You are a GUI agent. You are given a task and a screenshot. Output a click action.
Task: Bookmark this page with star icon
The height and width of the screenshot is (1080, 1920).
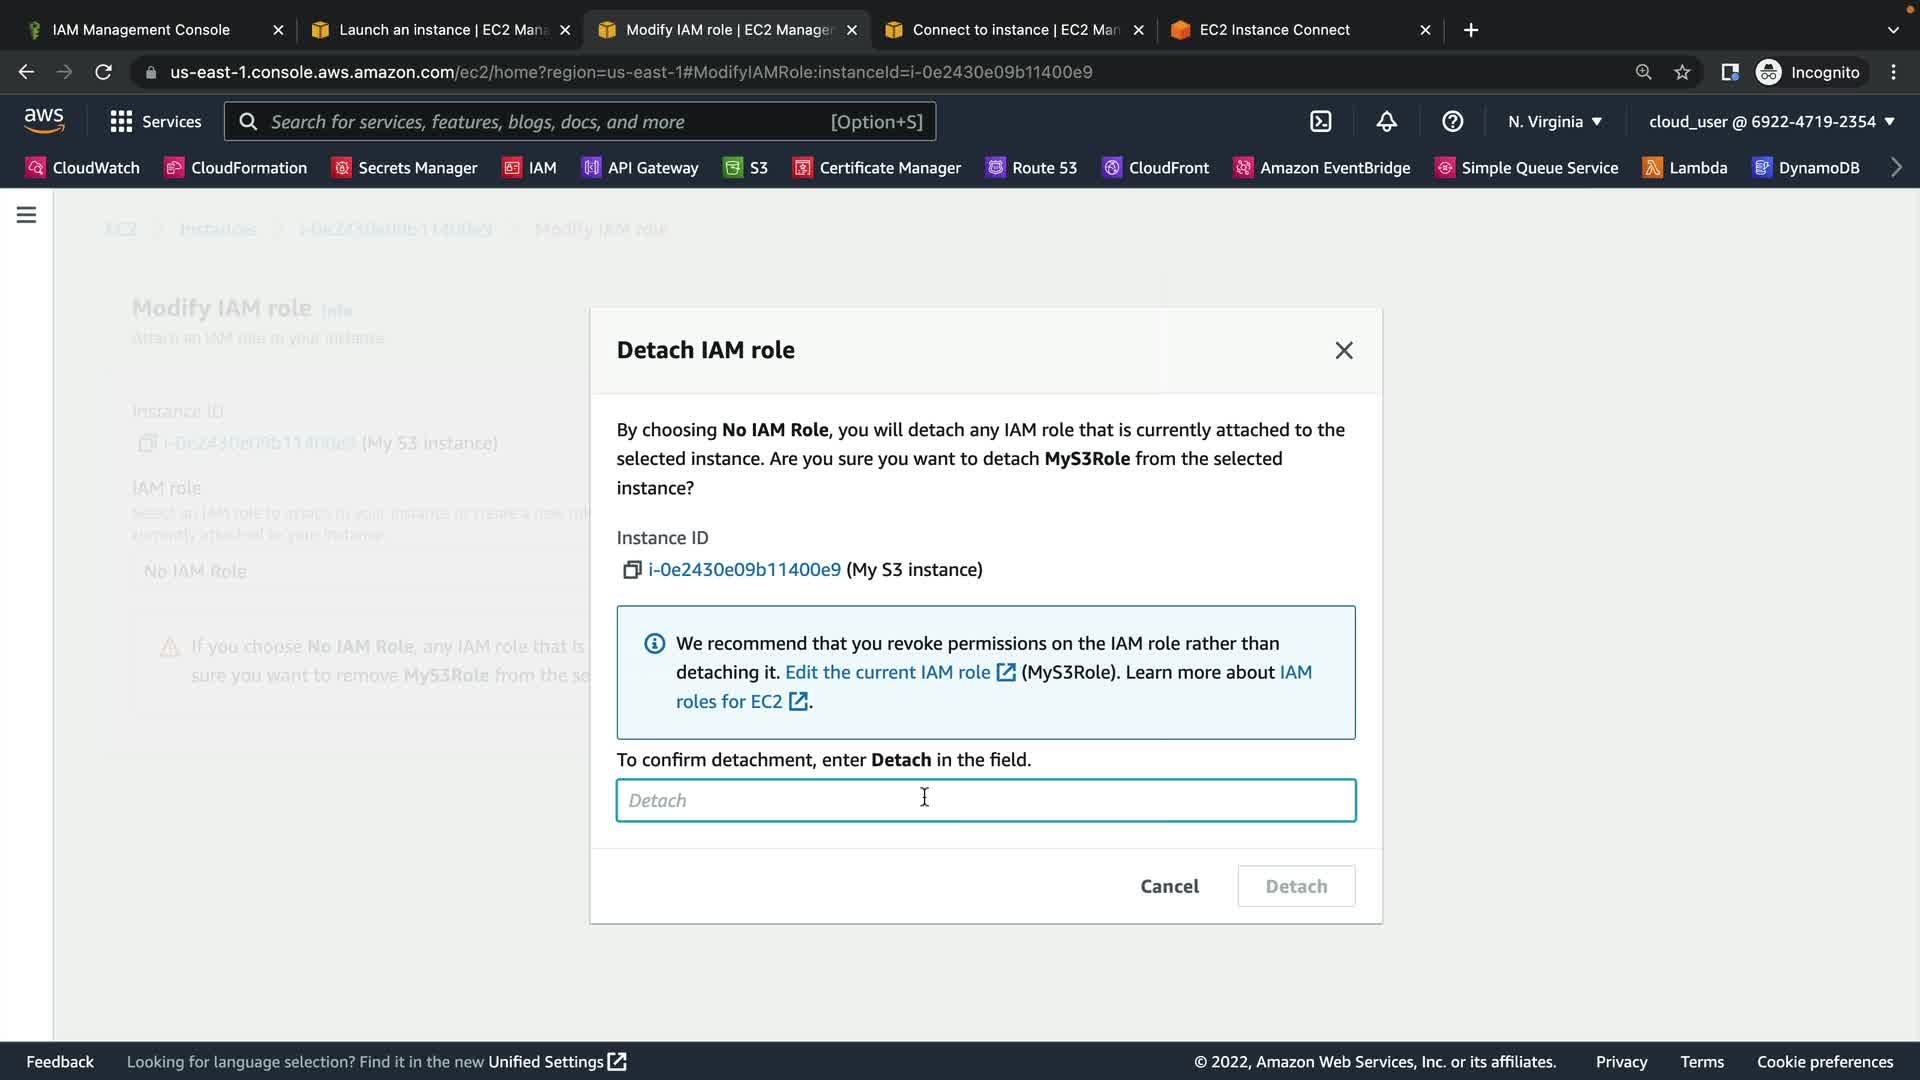point(1682,72)
